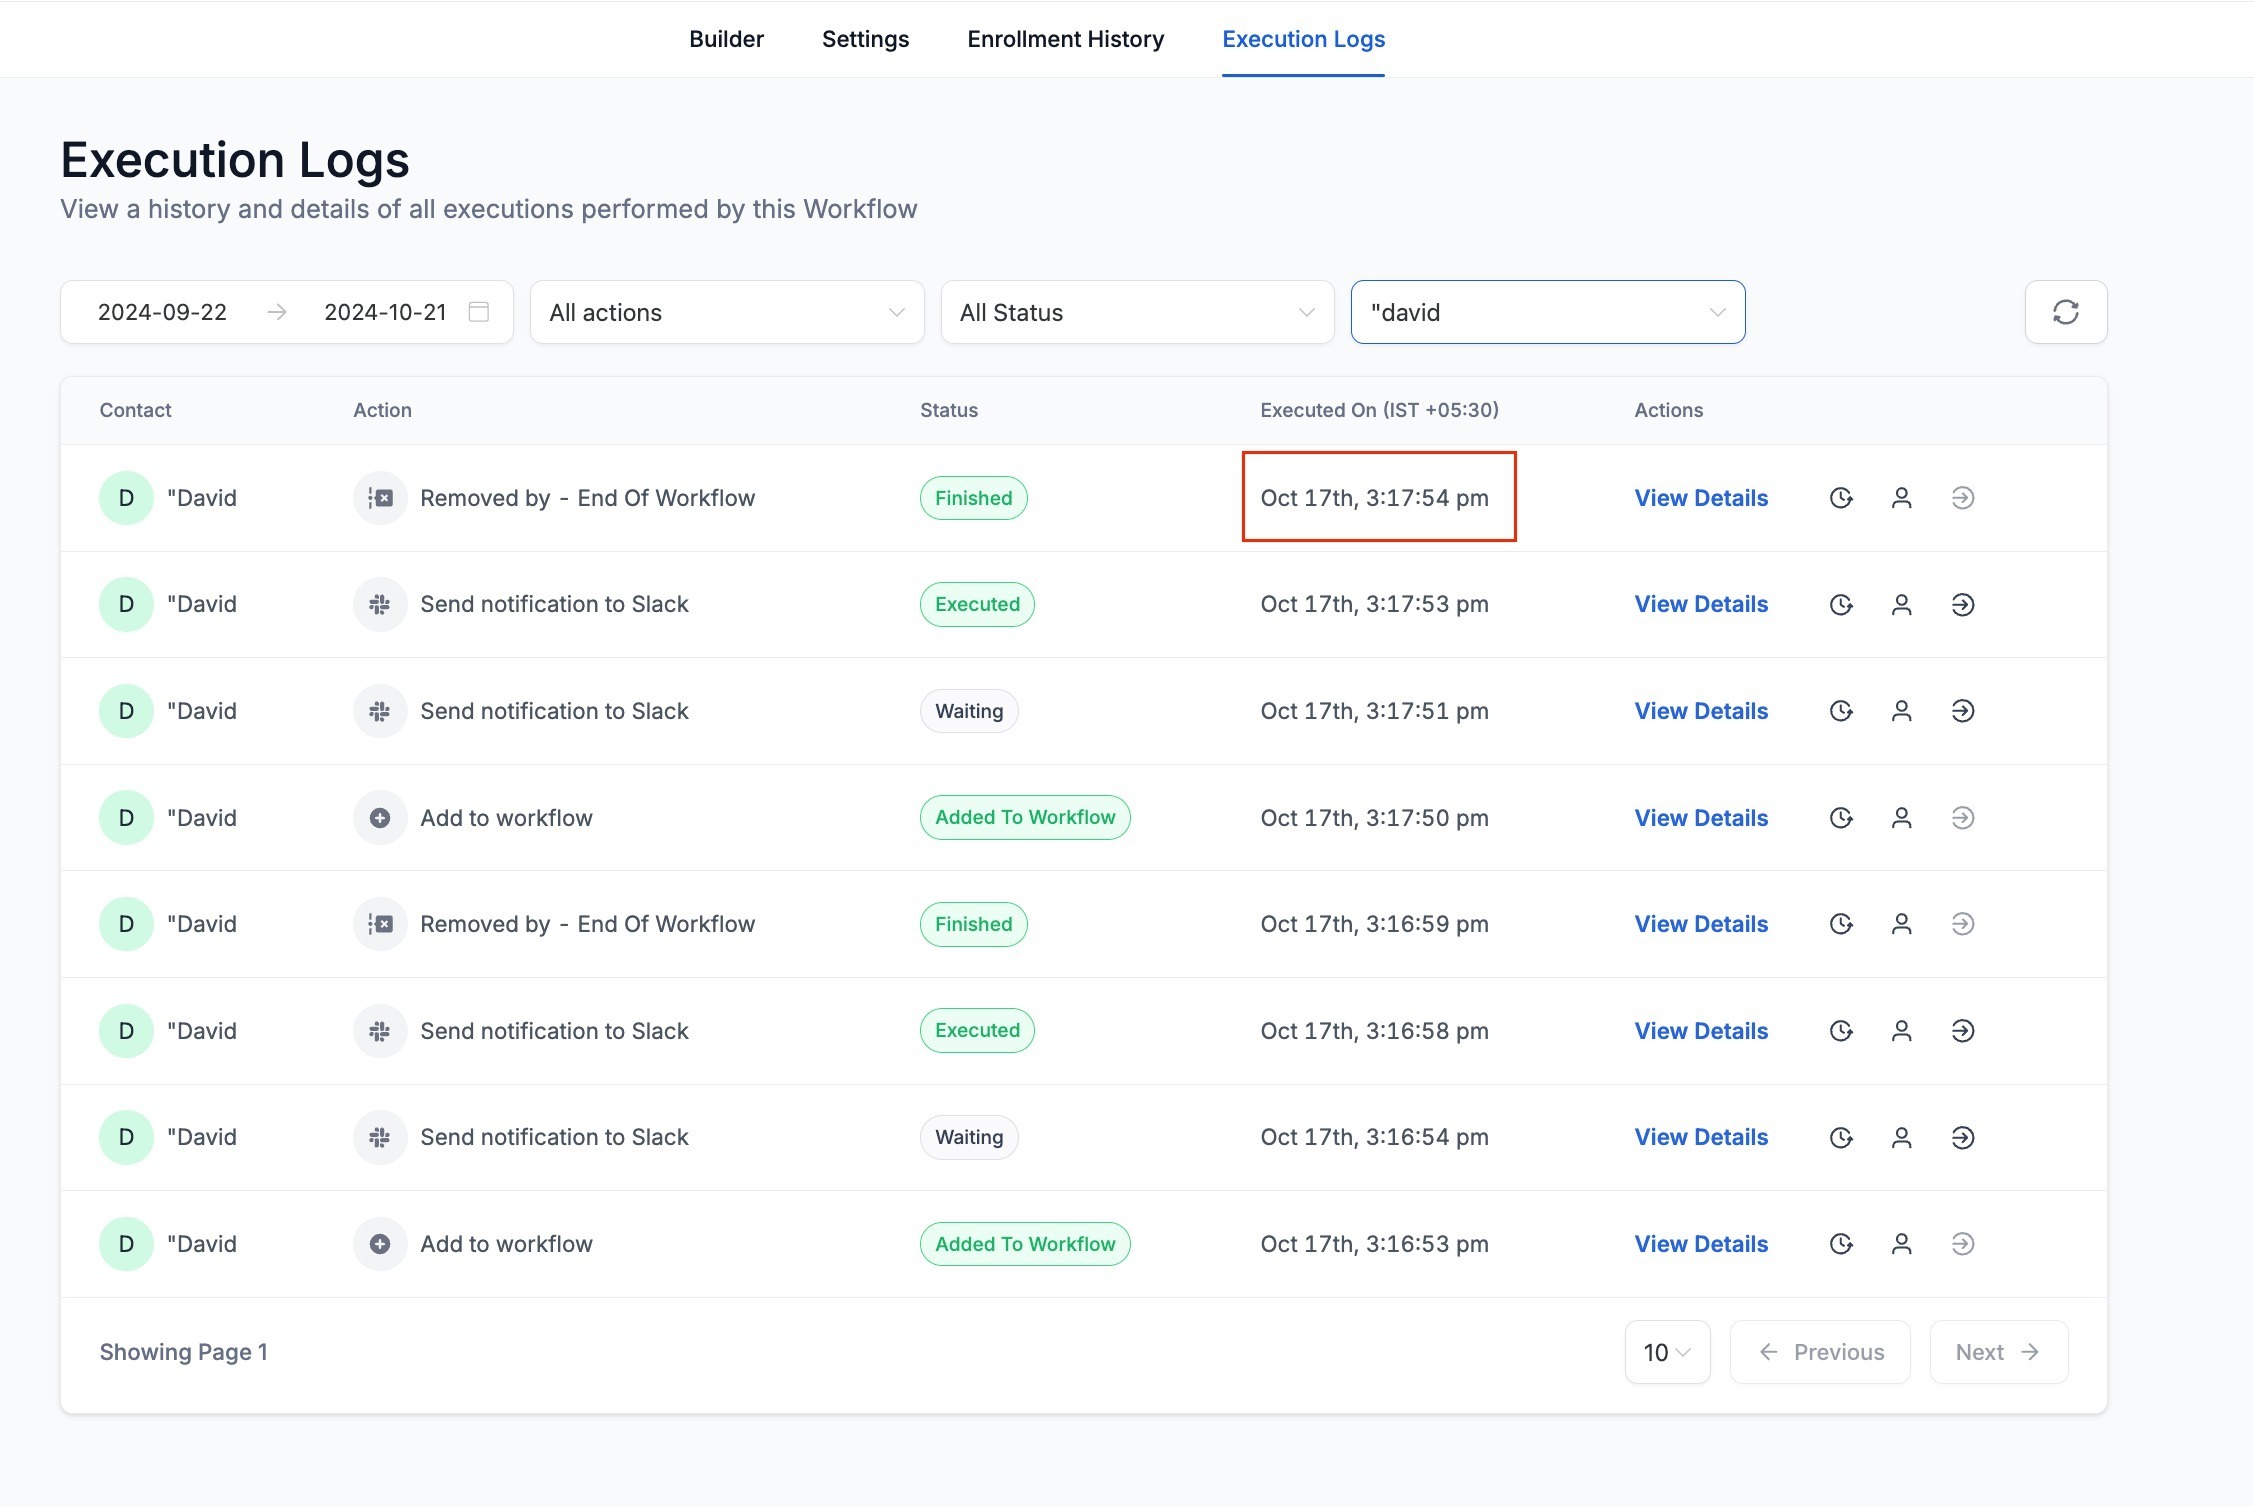The height and width of the screenshot is (1506, 2254).
Task: Open contact search dropdown with "david
Action: (x=1547, y=312)
